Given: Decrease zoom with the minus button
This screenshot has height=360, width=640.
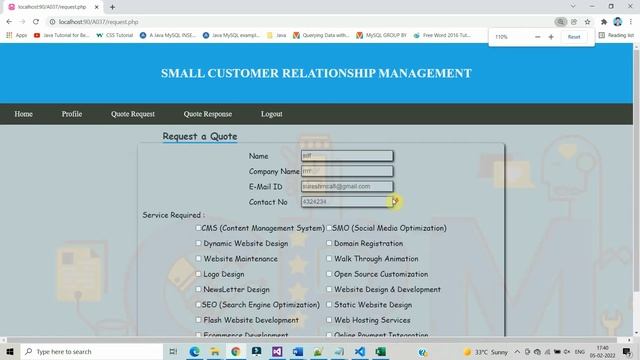Looking at the screenshot, I should (x=538, y=37).
